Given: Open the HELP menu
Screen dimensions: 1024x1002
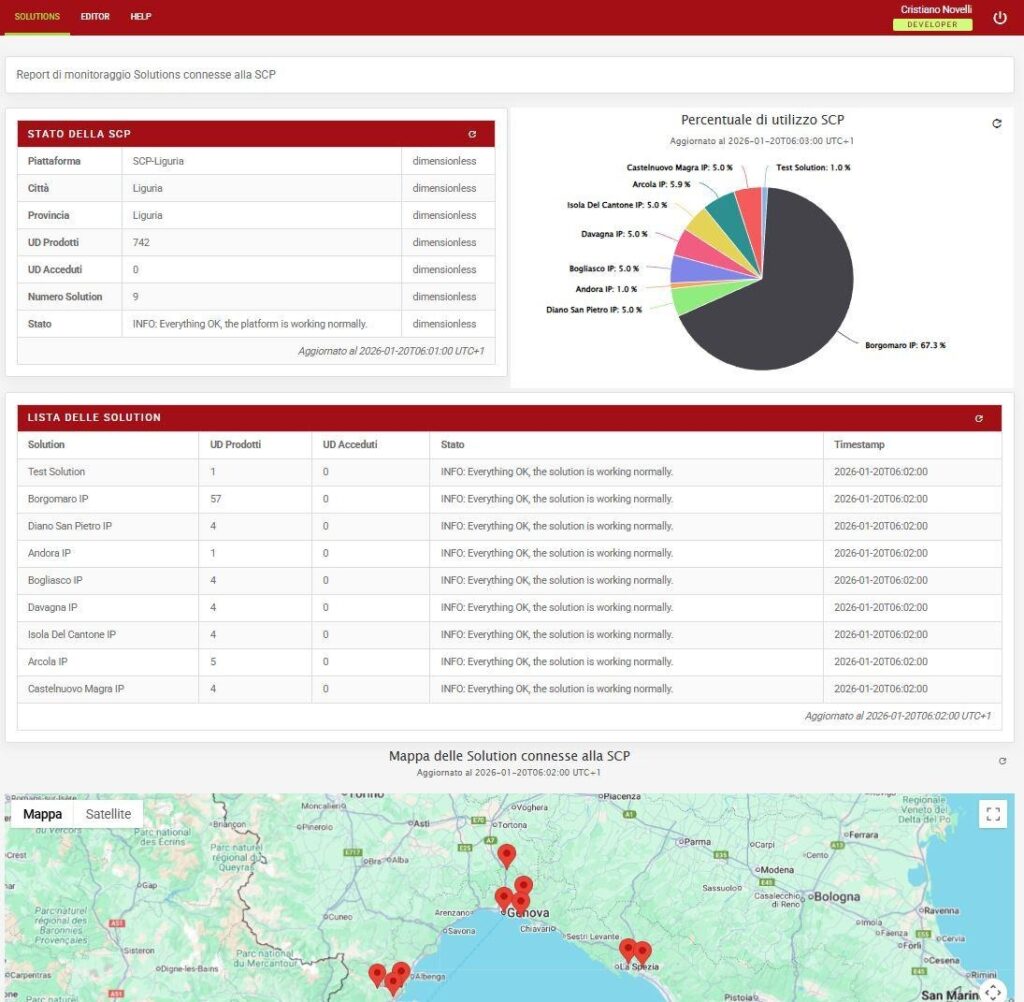Looking at the screenshot, I should [x=141, y=17].
